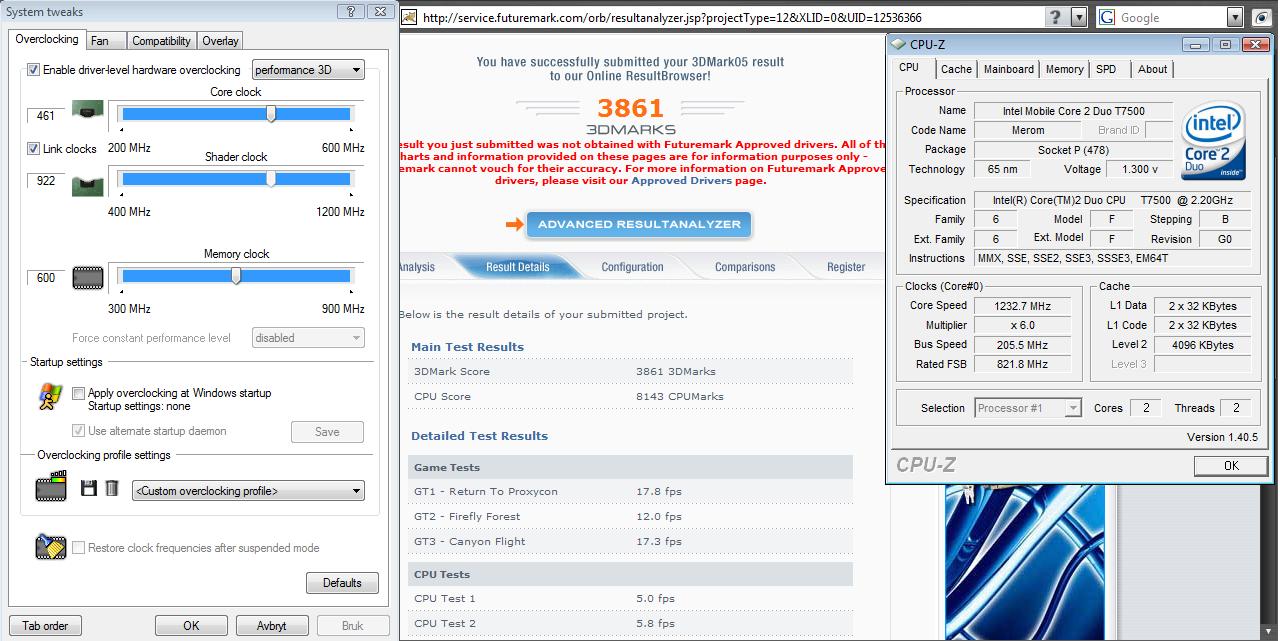Toggle Use alternate startup daemon checkbox
Image resolution: width=1280 pixels, height=641 pixels.
coord(78,431)
